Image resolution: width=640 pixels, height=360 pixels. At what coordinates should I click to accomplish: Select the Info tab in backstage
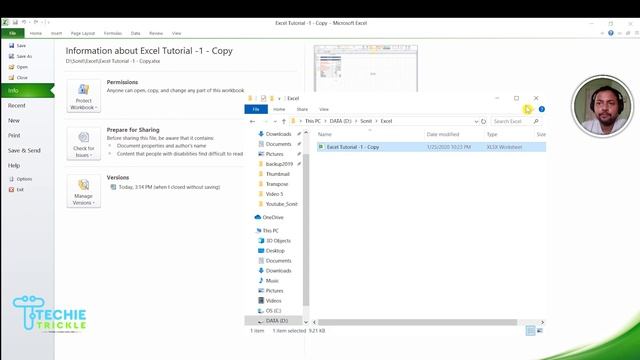coord(27,91)
